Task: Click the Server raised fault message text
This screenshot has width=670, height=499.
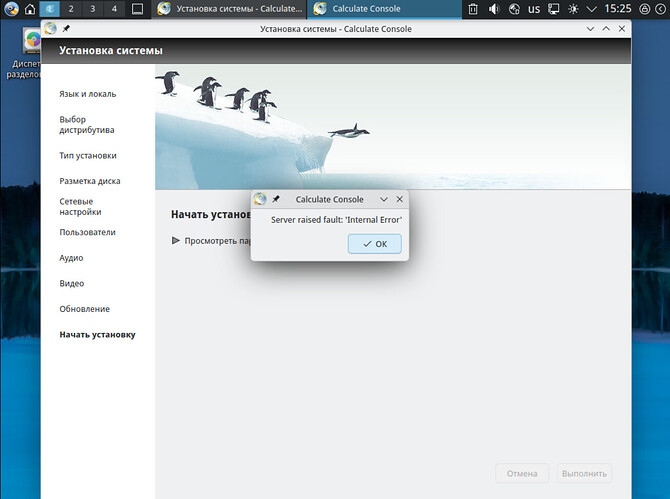Action: point(336,220)
